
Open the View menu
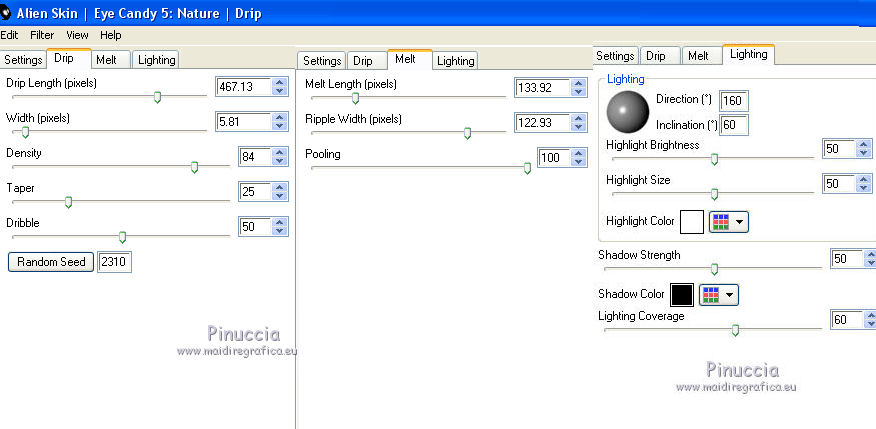coord(77,35)
